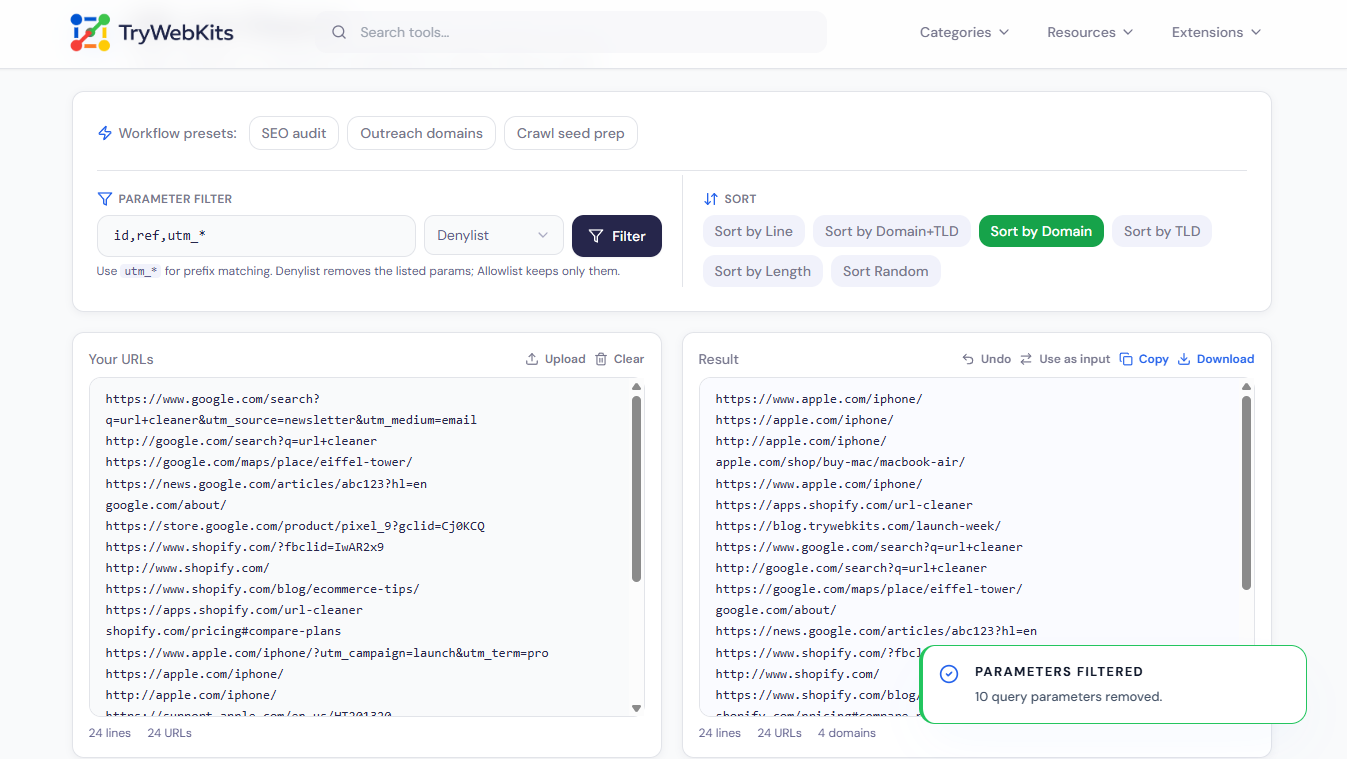Click the Copy label in Result panel
This screenshot has width=1347, height=759.
coord(1154,359)
